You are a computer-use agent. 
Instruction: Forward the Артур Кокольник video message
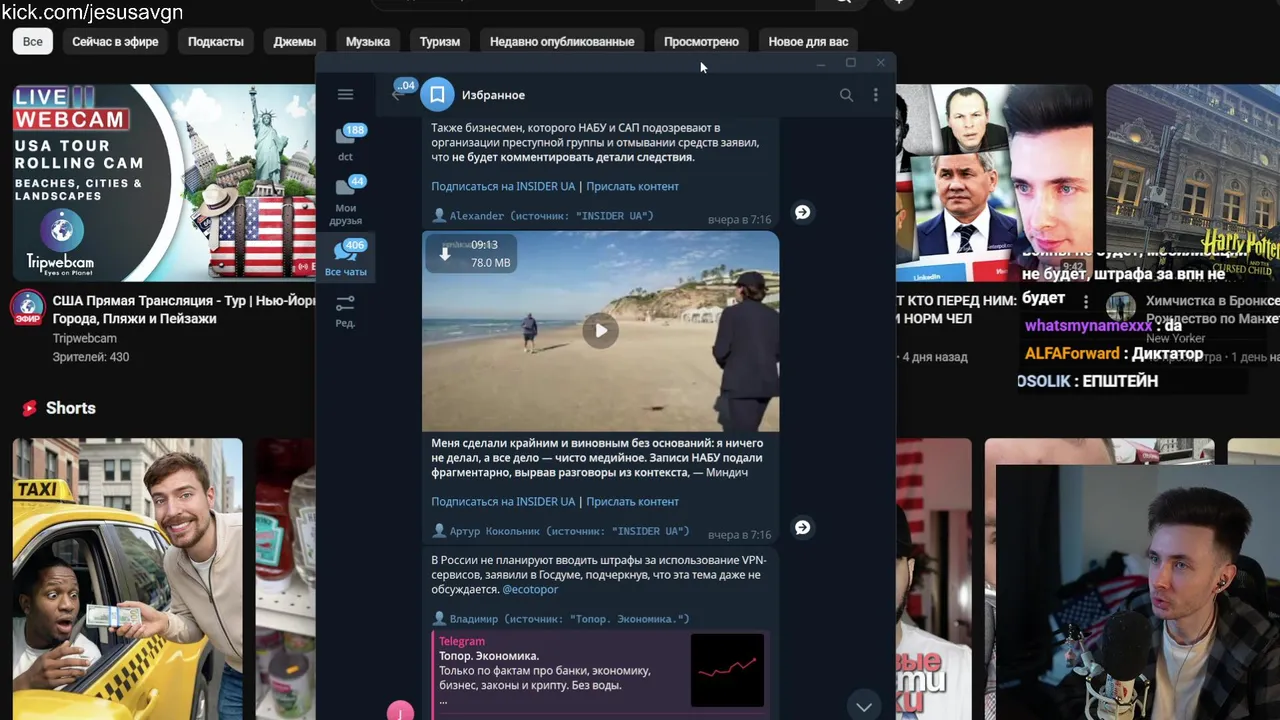pyautogui.click(x=802, y=527)
